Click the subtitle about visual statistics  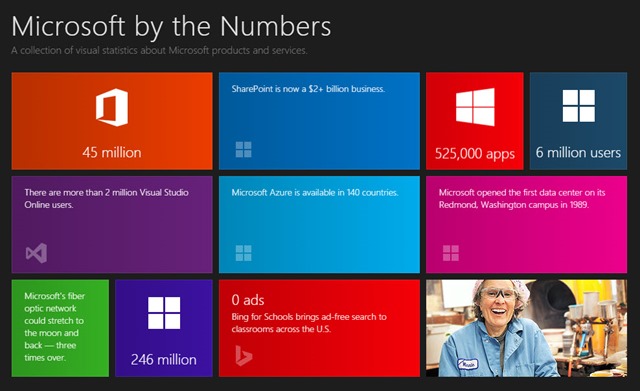tap(159, 51)
